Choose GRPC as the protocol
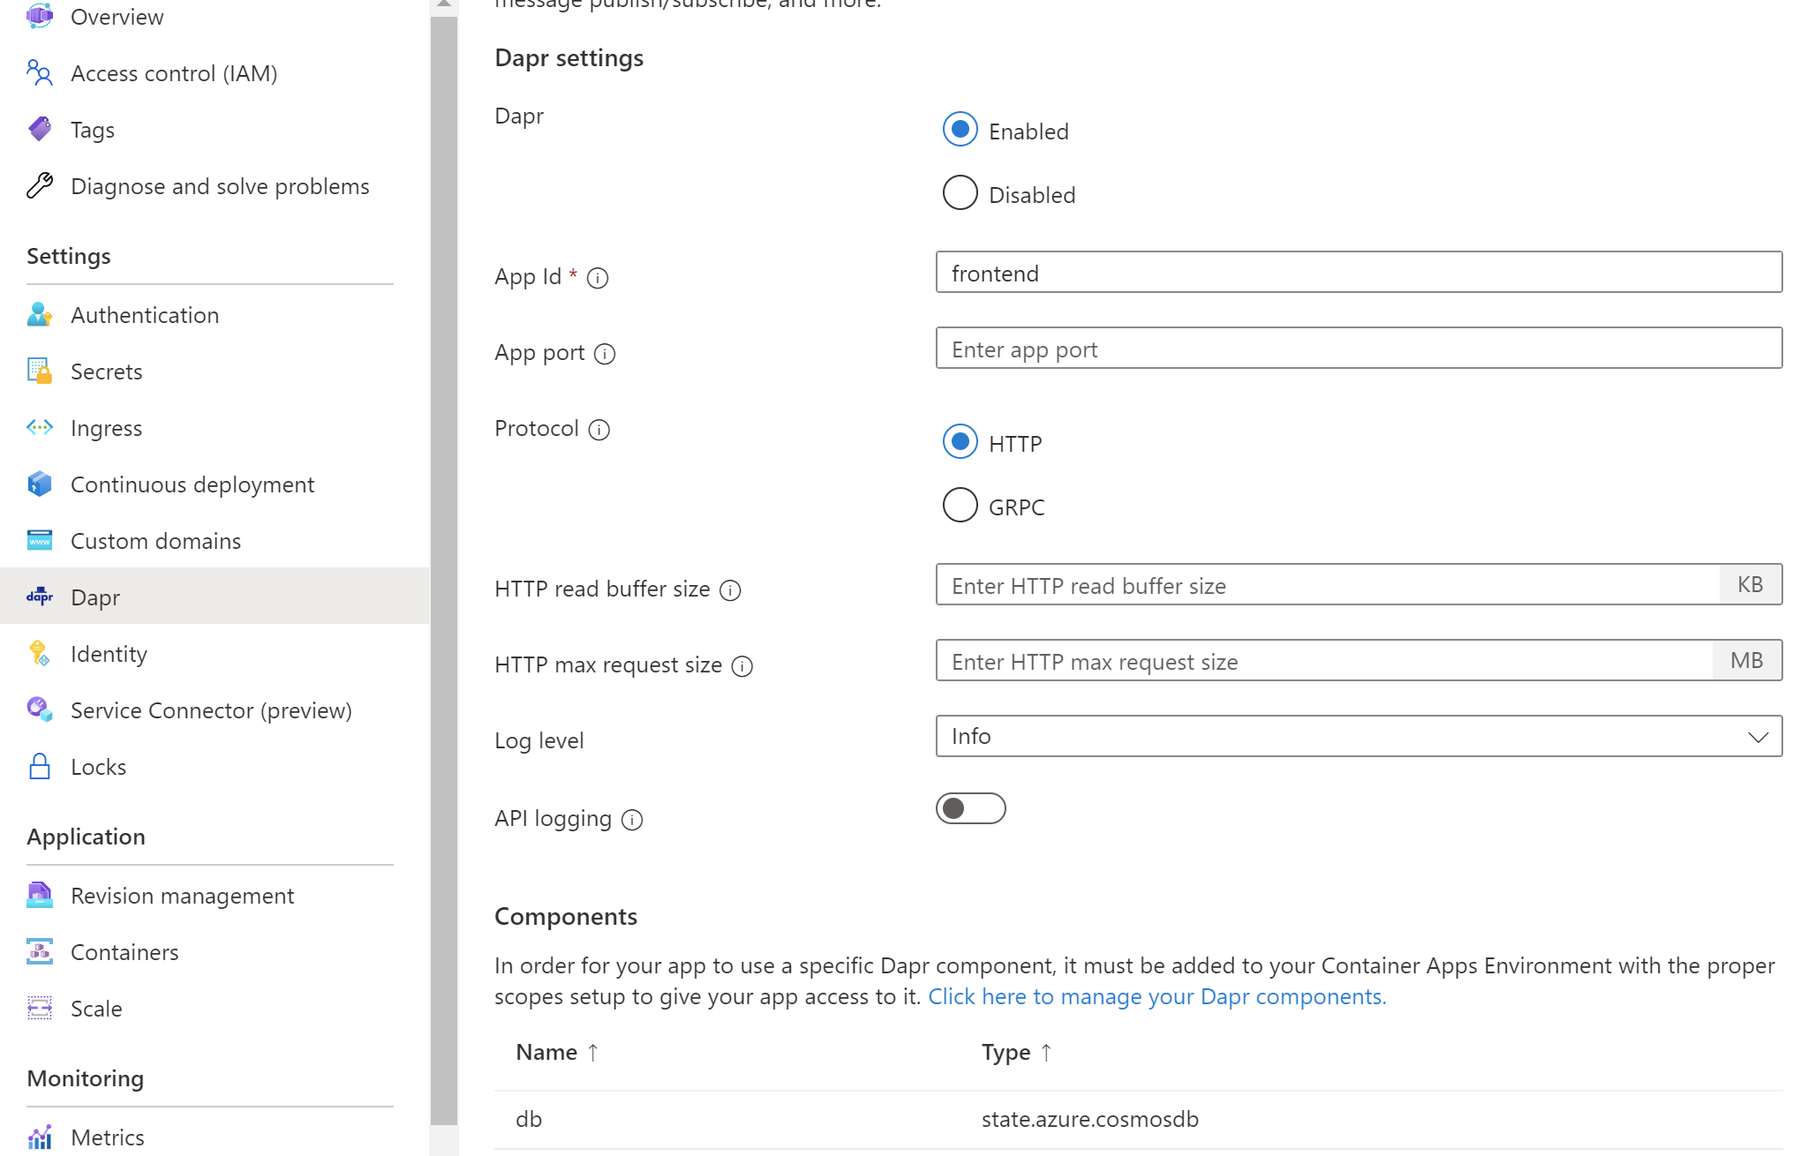1800x1156 pixels. 960,506
